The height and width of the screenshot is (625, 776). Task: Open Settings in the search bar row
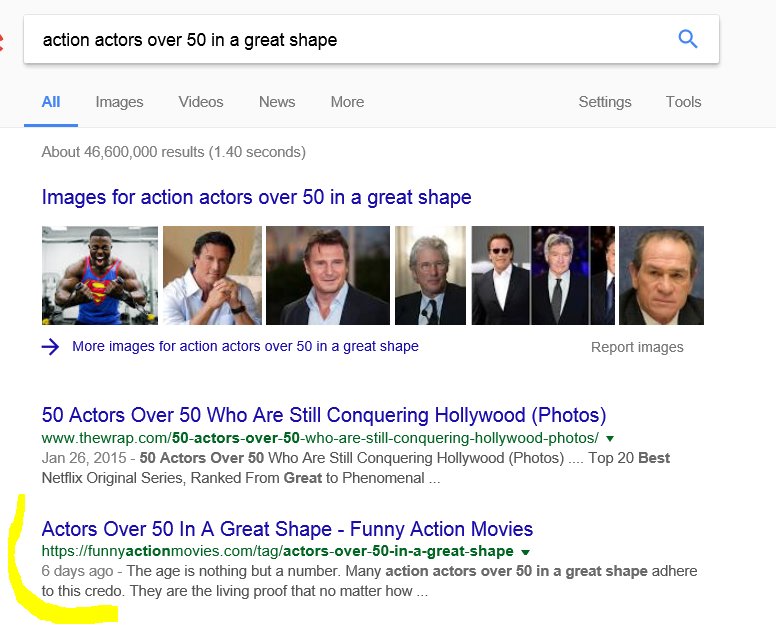click(x=605, y=102)
